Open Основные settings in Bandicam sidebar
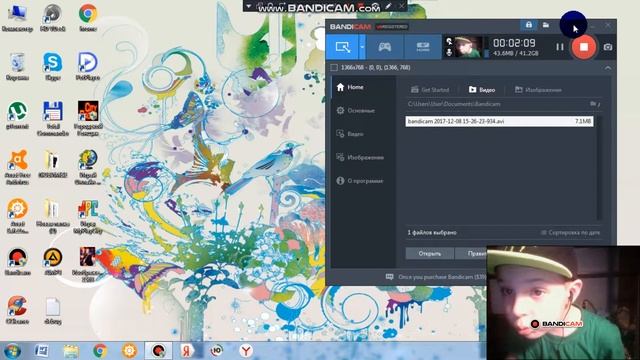 coord(356,110)
